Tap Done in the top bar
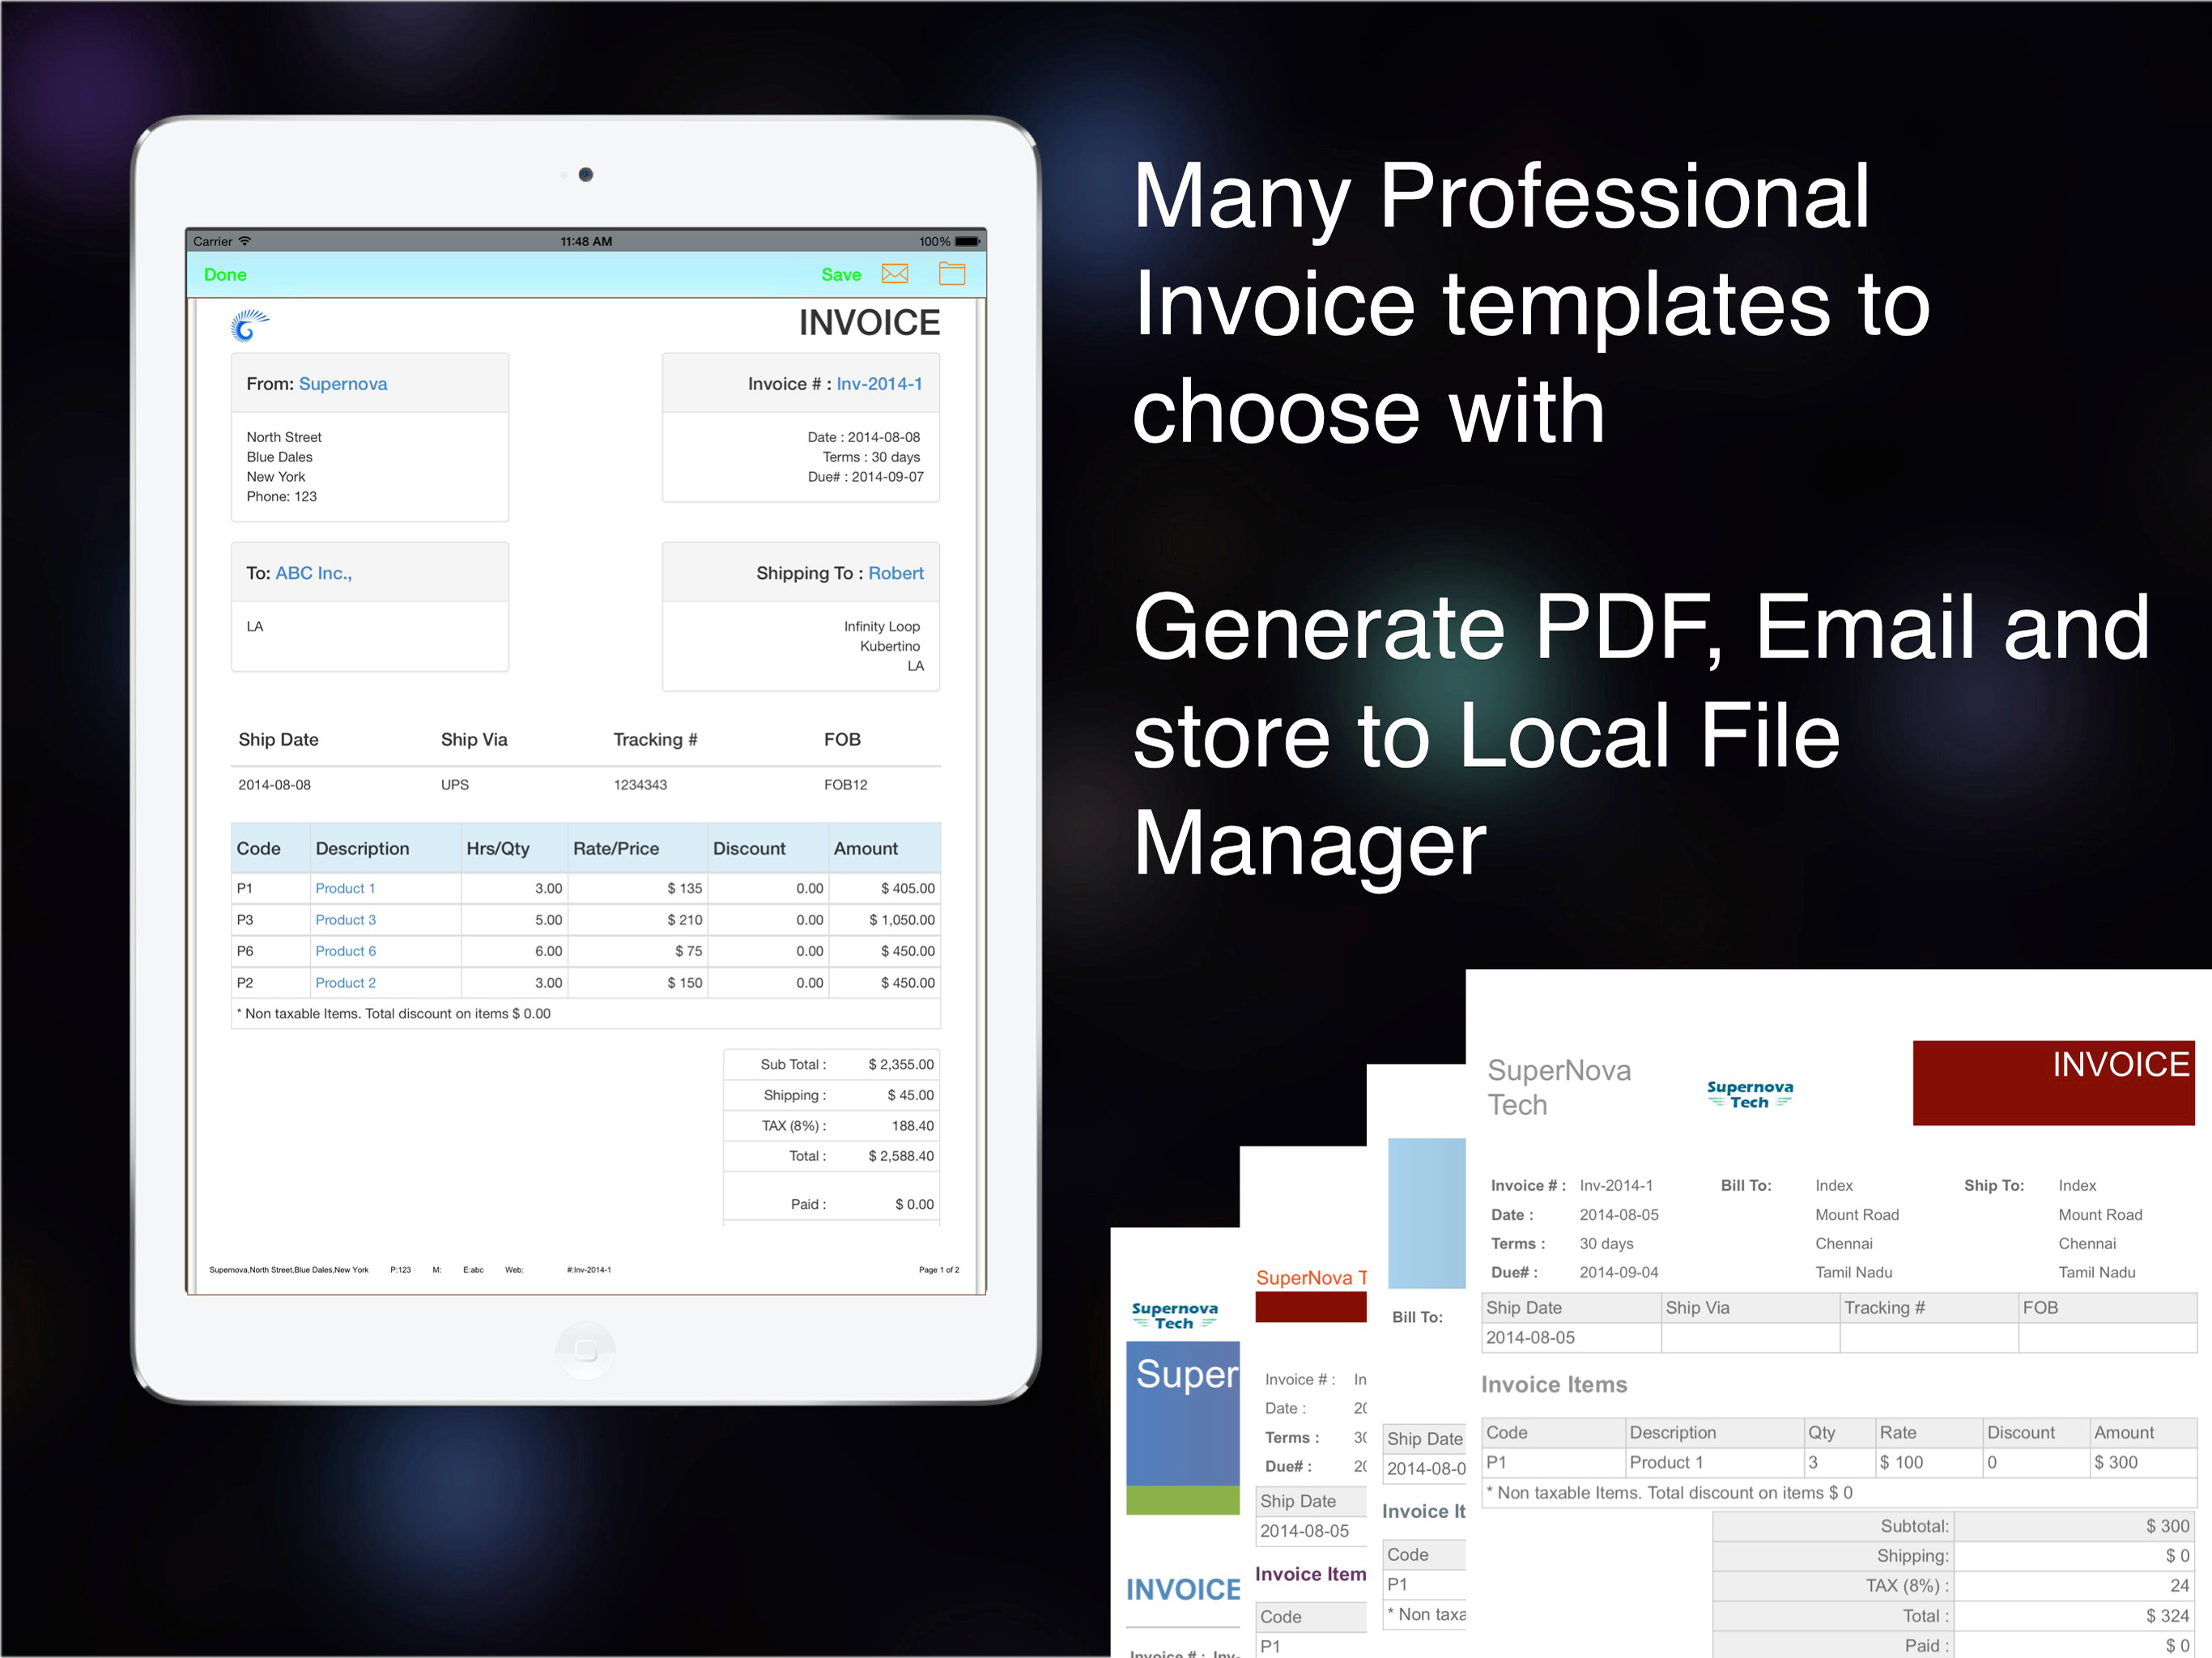The height and width of the screenshot is (1658, 2212). tap(225, 275)
